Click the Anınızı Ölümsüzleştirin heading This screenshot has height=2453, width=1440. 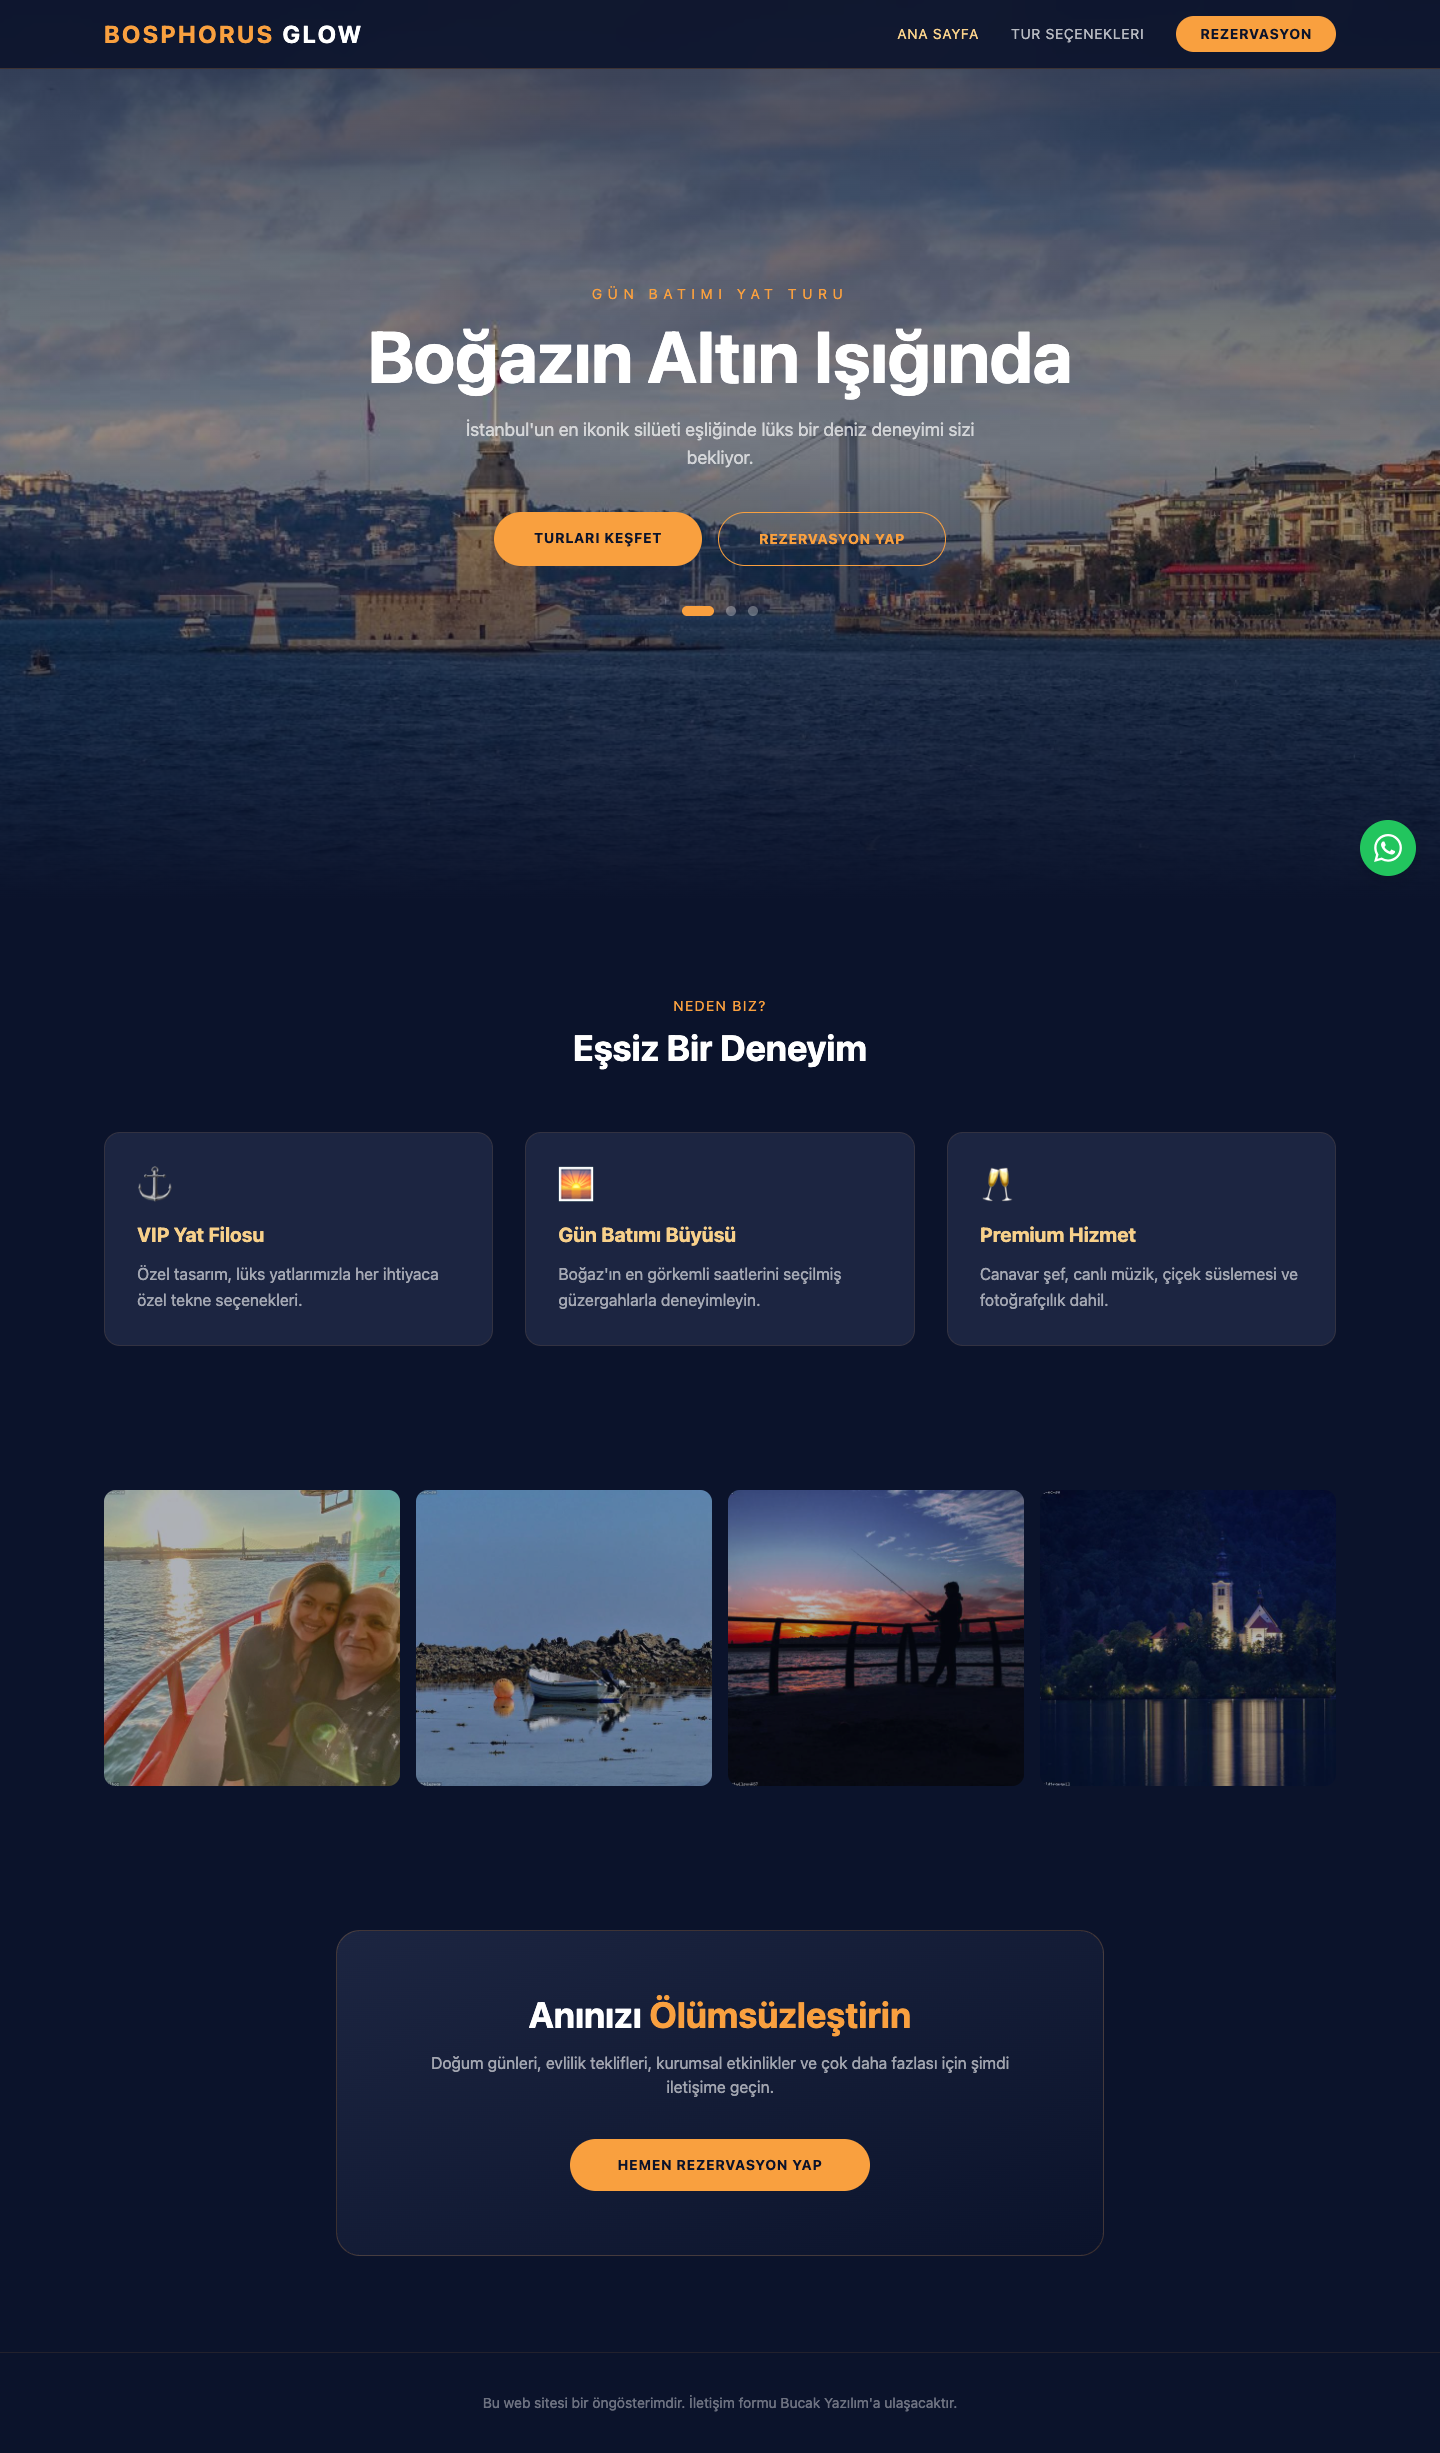[720, 2016]
